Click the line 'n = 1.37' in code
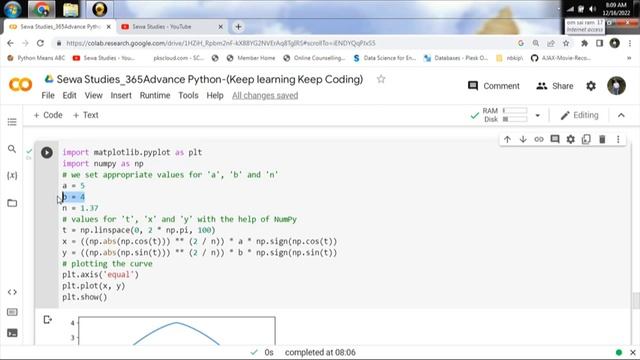This screenshot has height=360, width=640. click(x=80, y=208)
